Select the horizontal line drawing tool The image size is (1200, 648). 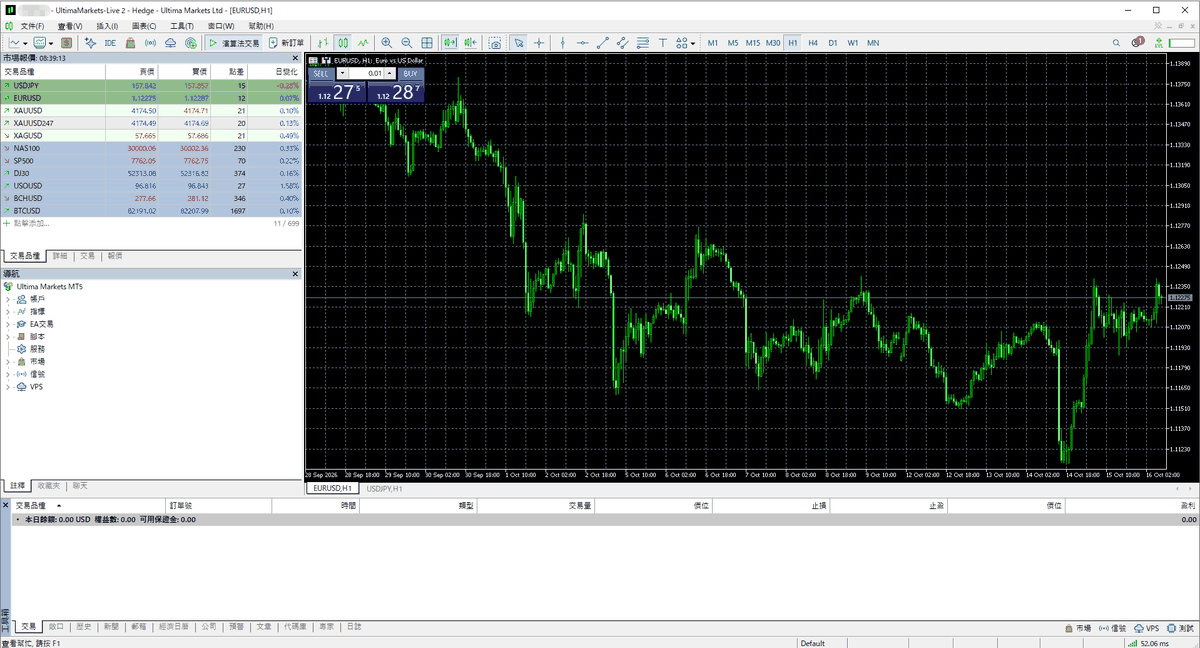point(582,43)
